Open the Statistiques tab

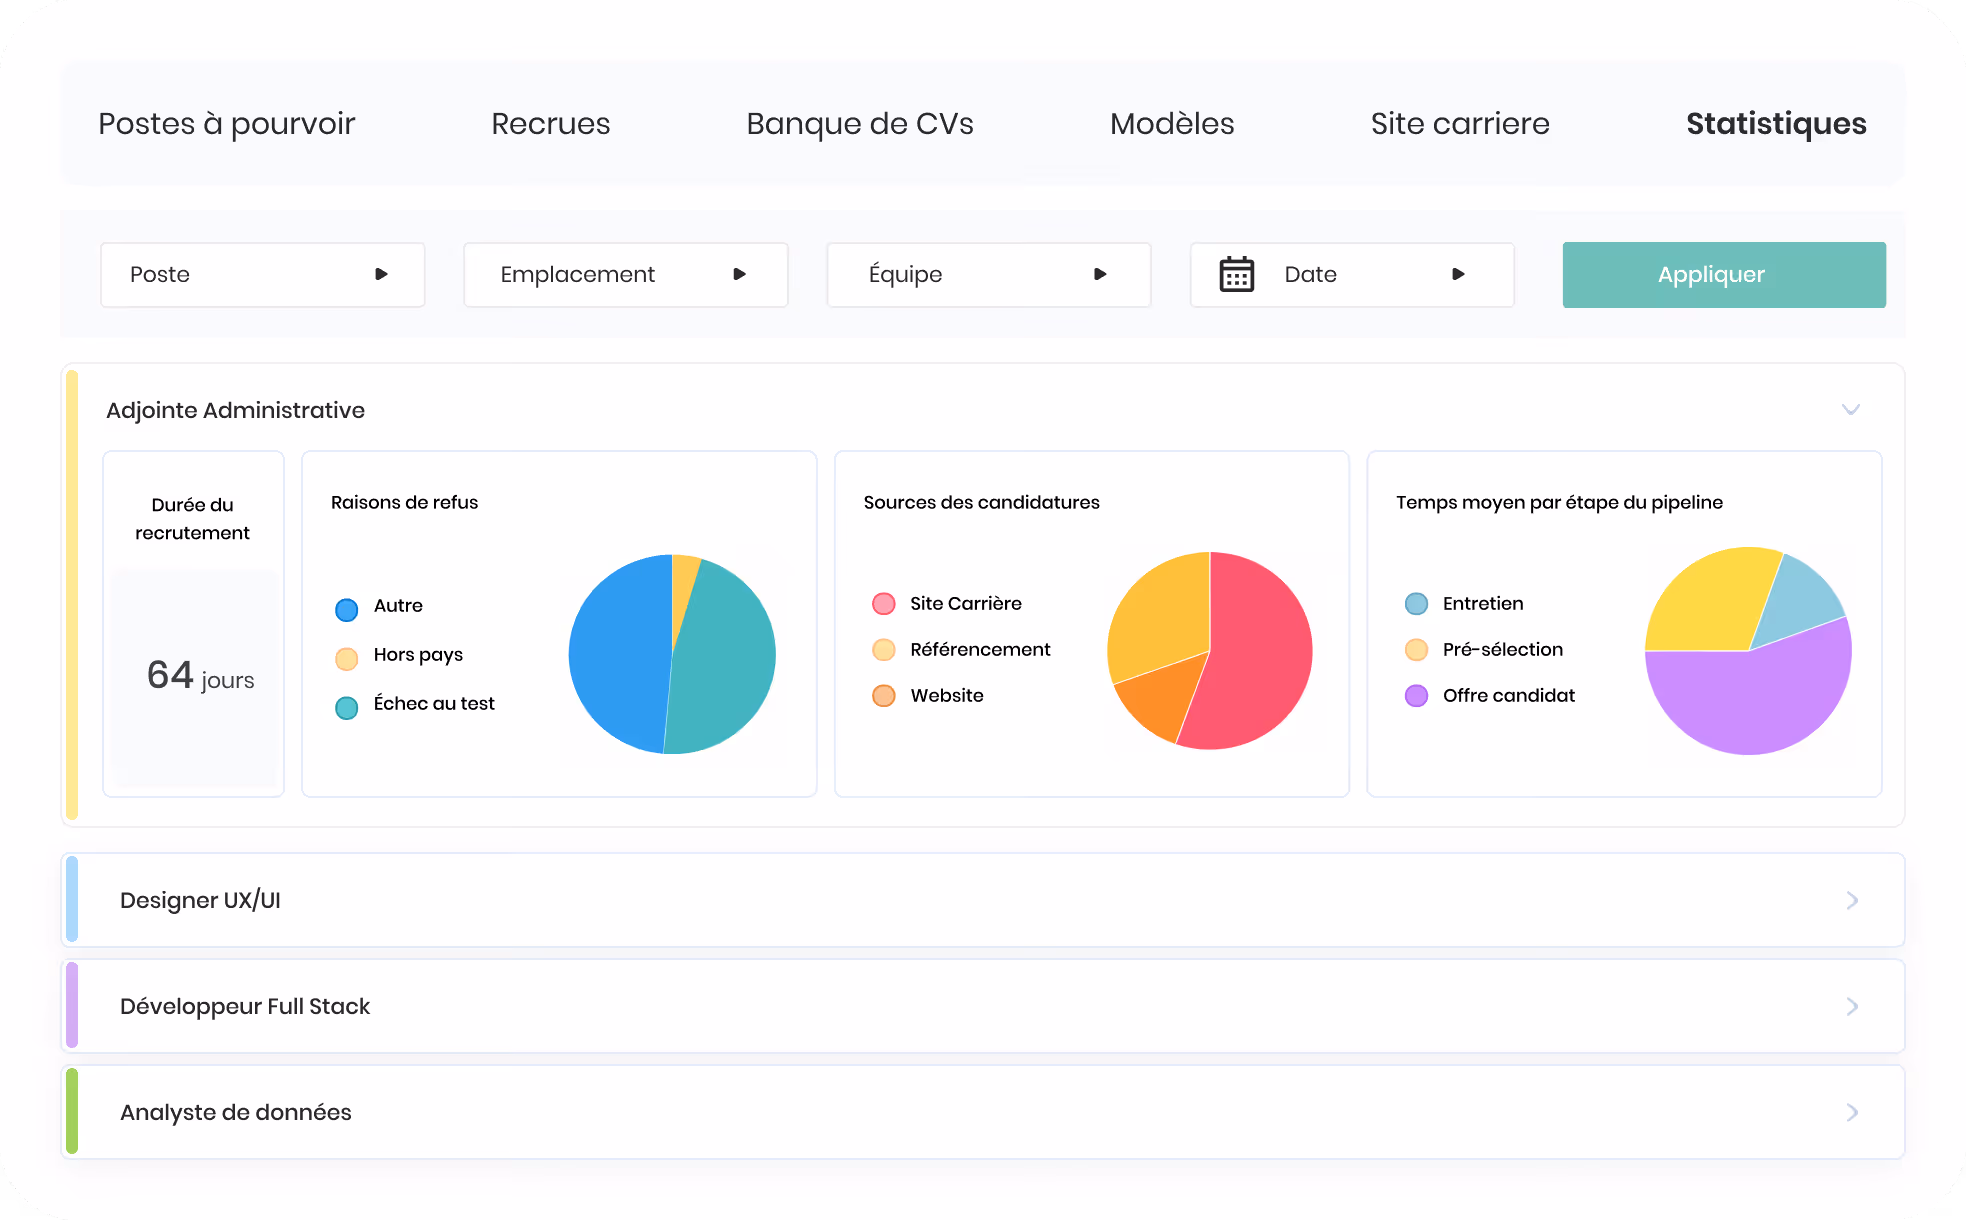pos(1776,123)
